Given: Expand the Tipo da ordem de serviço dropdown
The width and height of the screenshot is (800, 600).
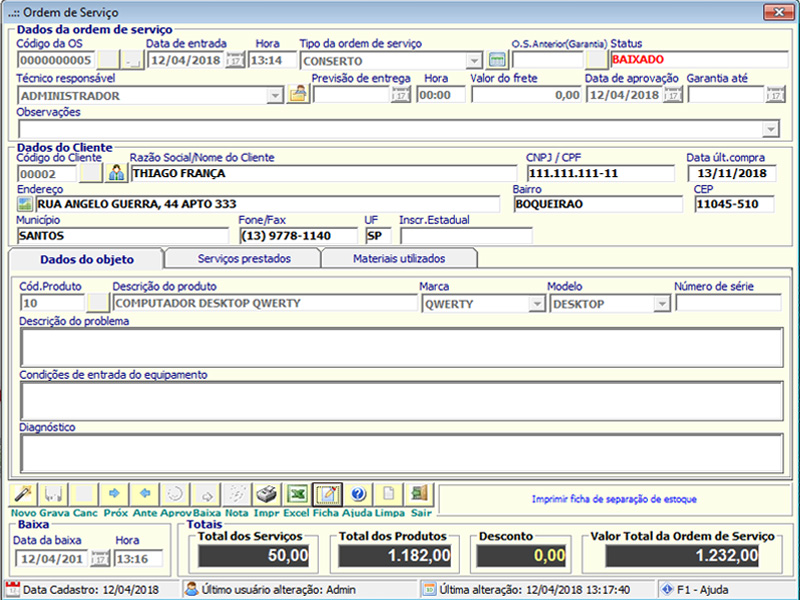Looking at the screenshot, I should 474,61.
